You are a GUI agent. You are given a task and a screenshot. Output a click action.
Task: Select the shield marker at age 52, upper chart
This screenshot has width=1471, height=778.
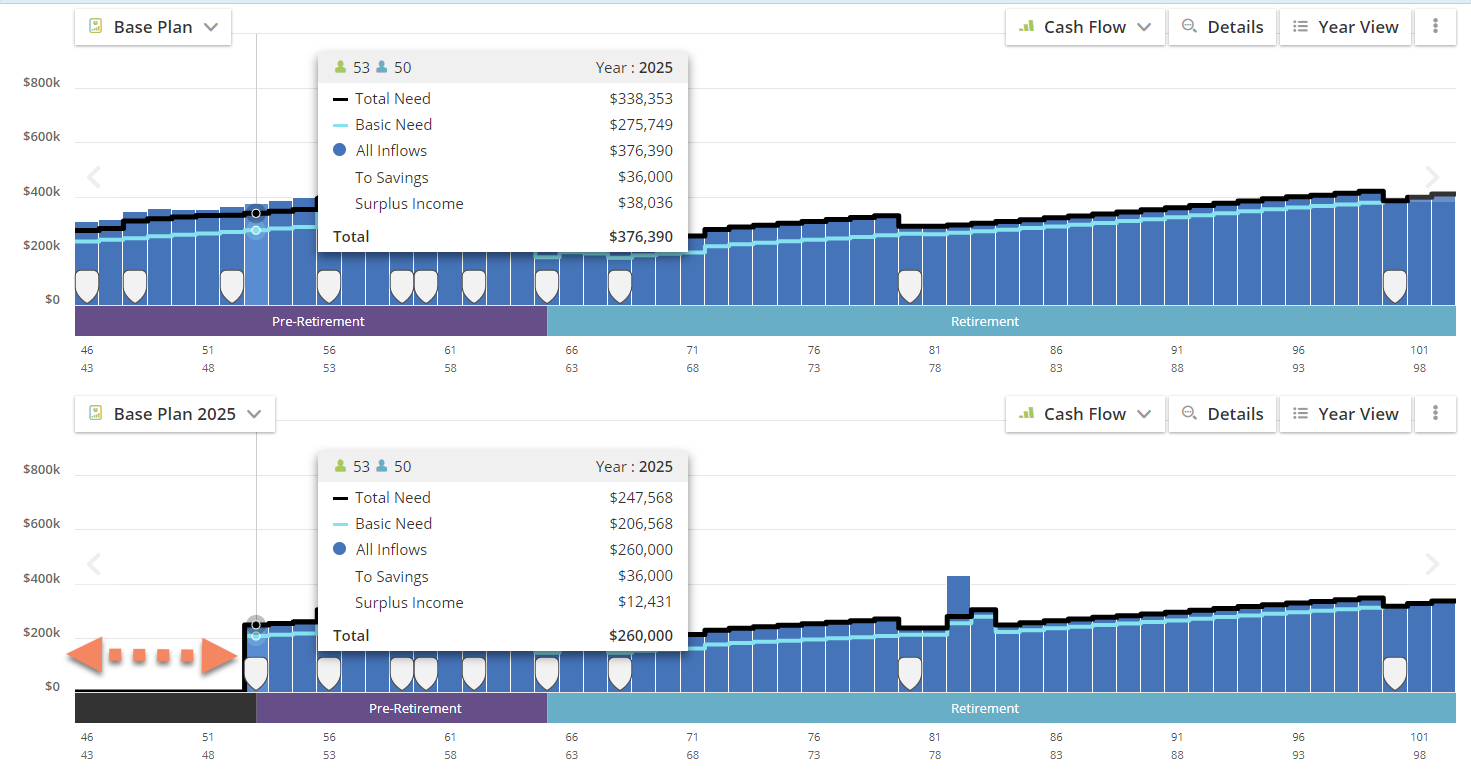[232, 286]
